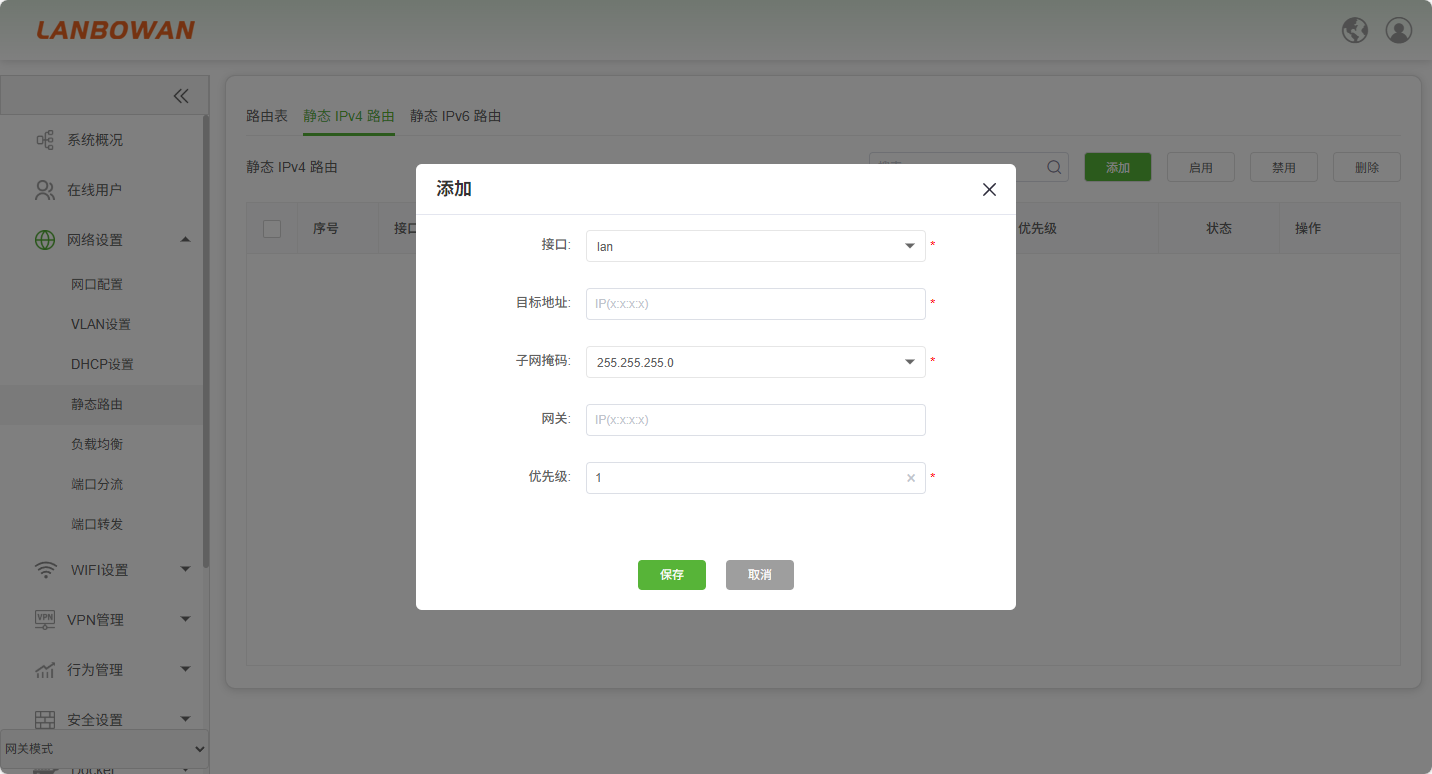Viewport: 1432px width, 774px height.
Task: Click the WIFI设置 signal icon
Action: (x=45, y=570)
